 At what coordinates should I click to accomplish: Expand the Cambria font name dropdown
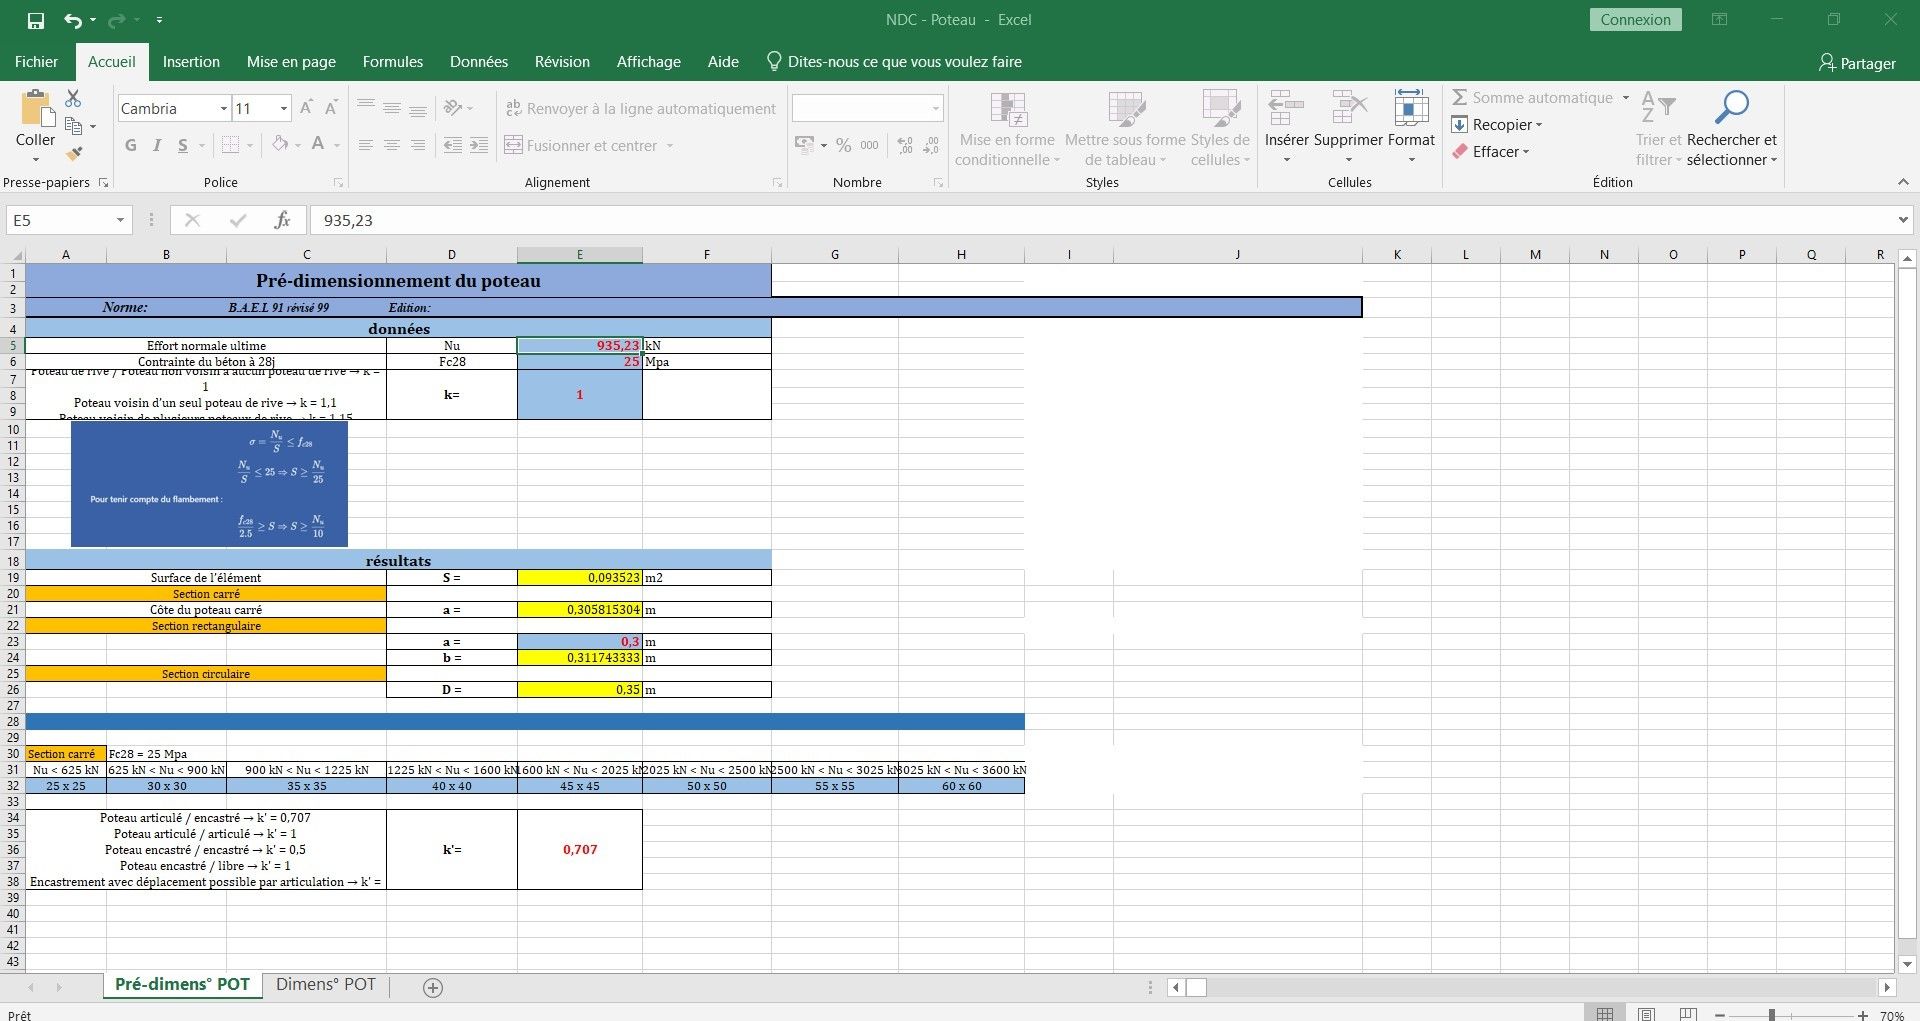click(x=223, y=109)
